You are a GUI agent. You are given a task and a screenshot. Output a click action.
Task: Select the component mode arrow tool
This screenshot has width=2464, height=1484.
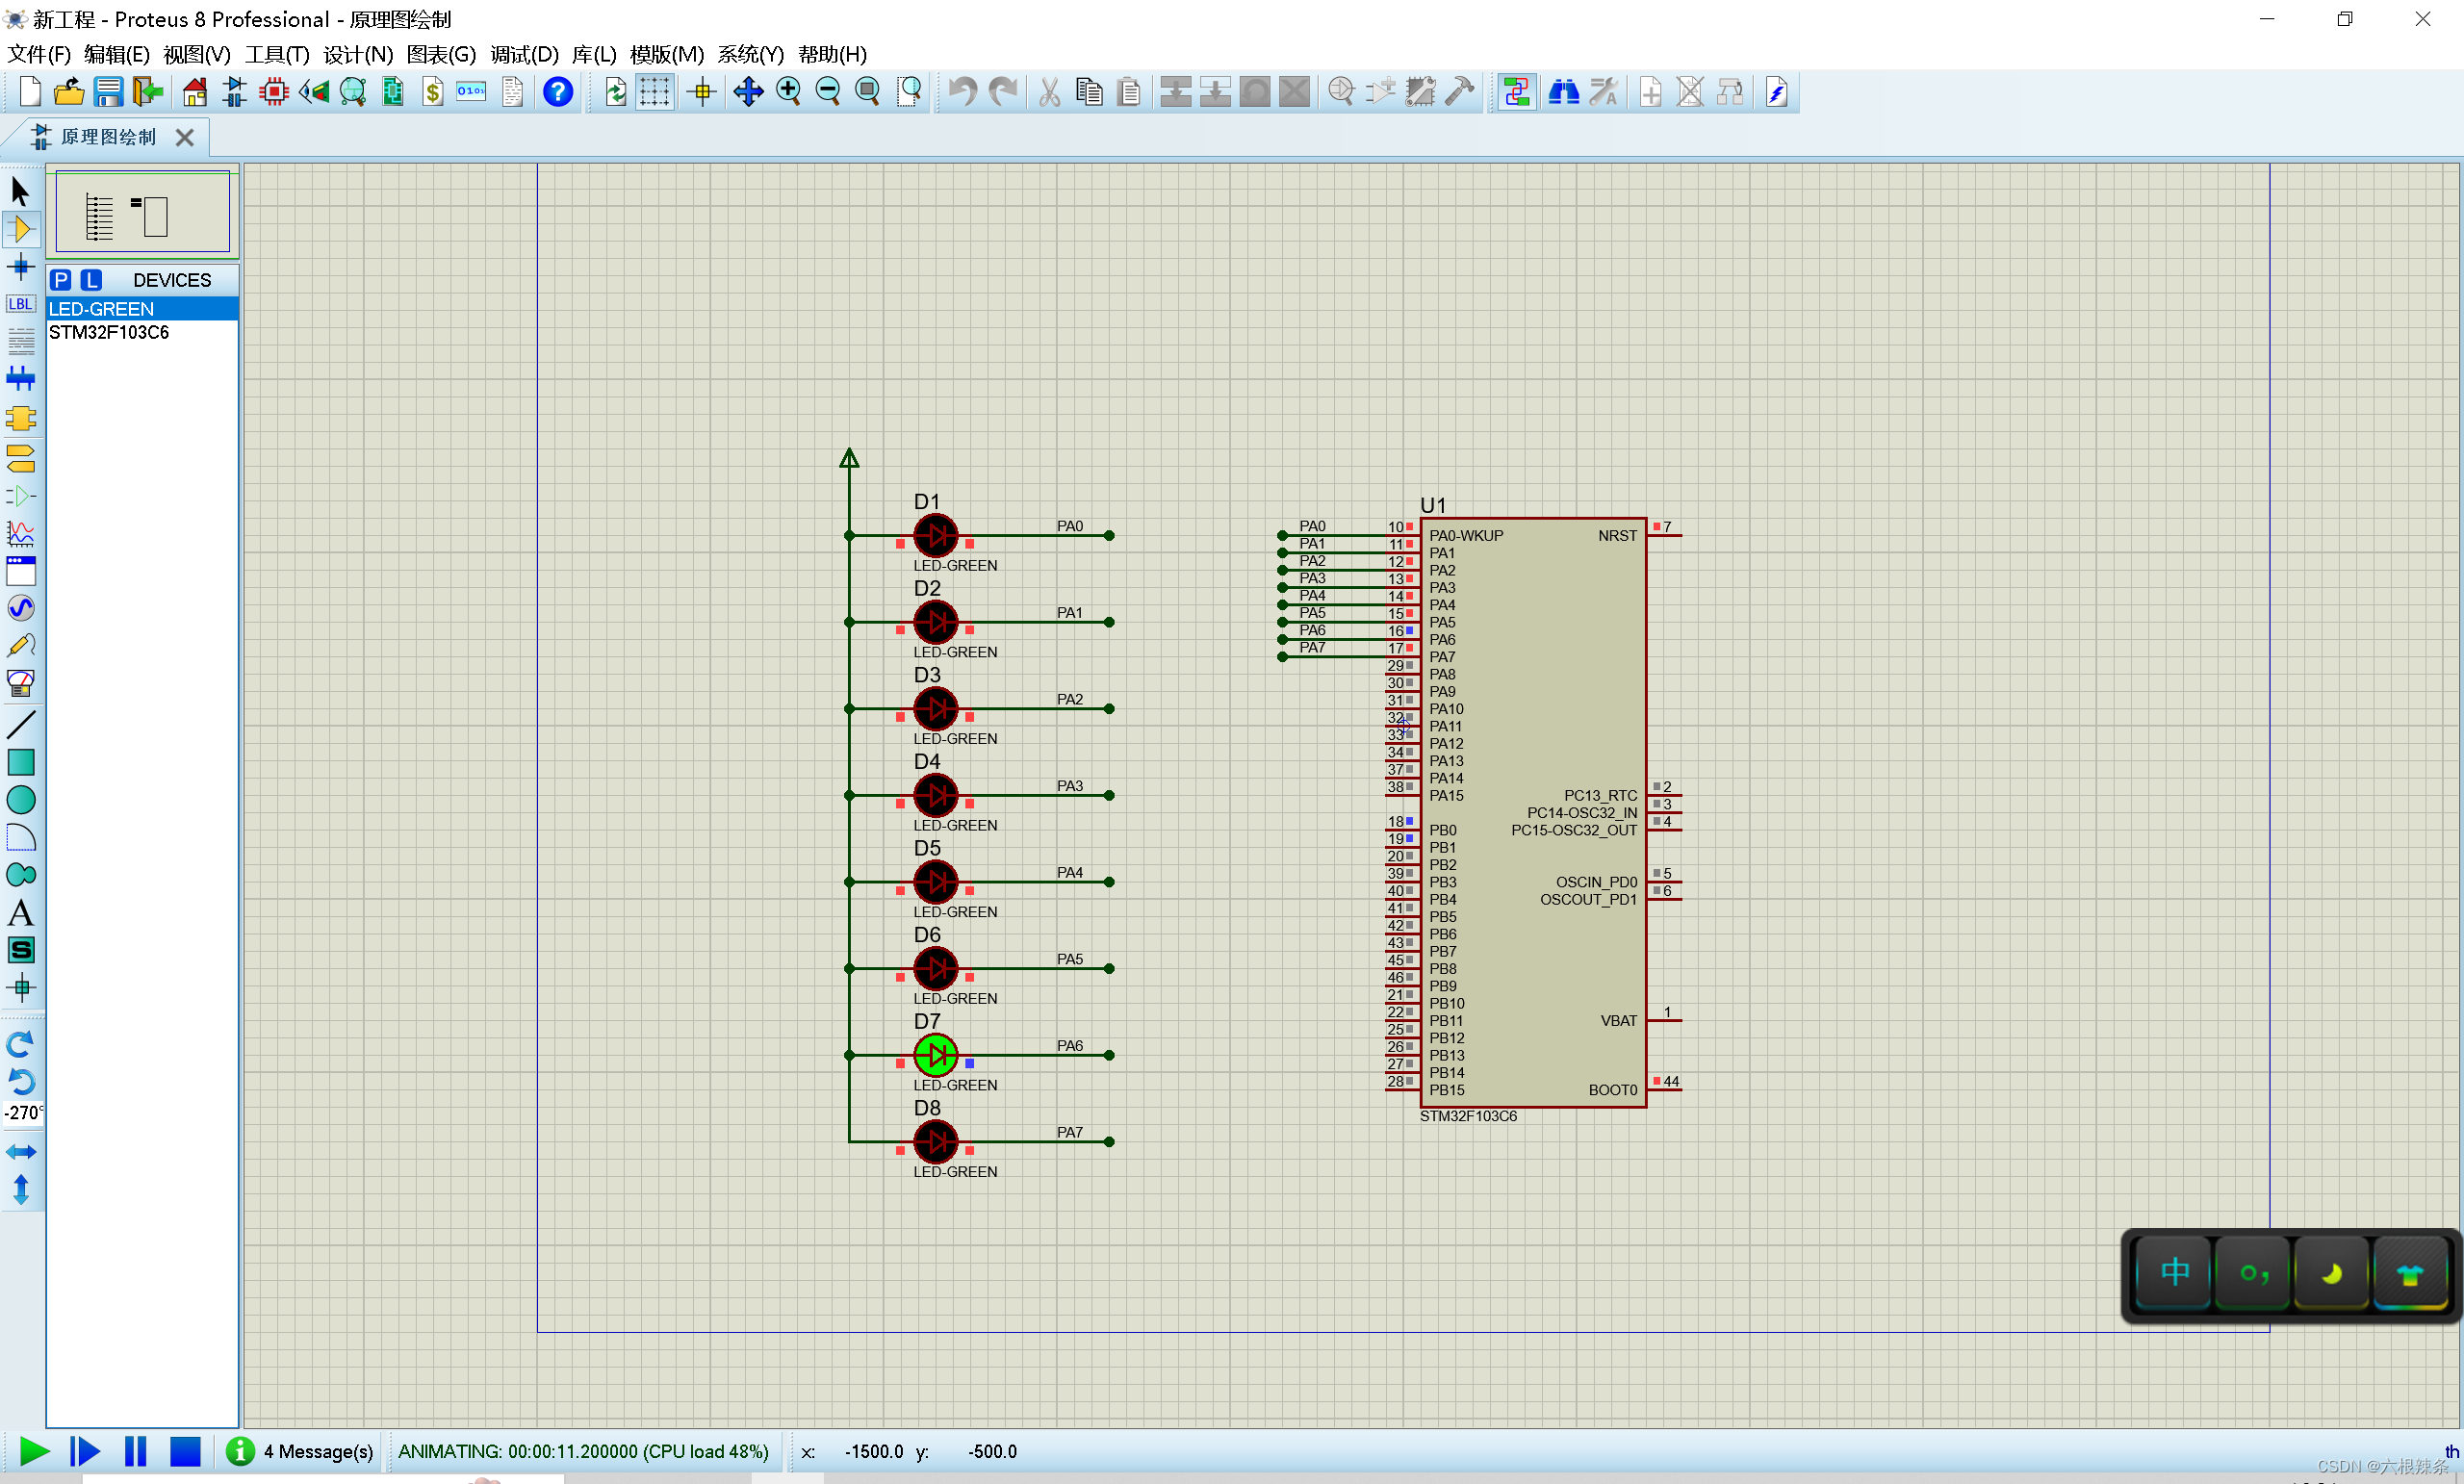[22, 229]
